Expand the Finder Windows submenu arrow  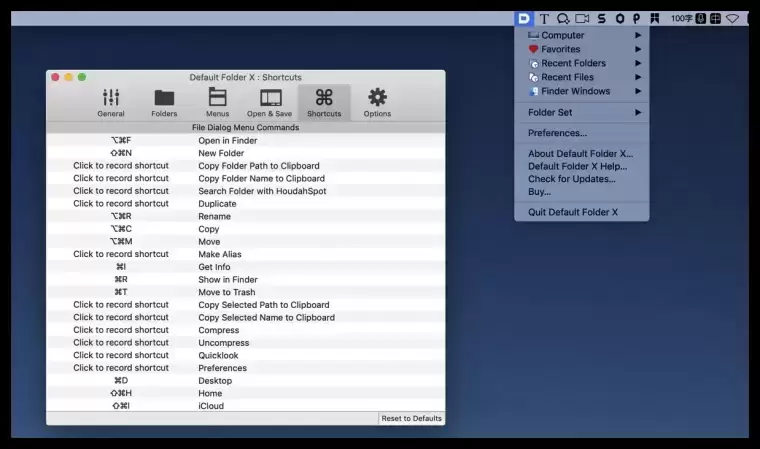click(638, 91)
